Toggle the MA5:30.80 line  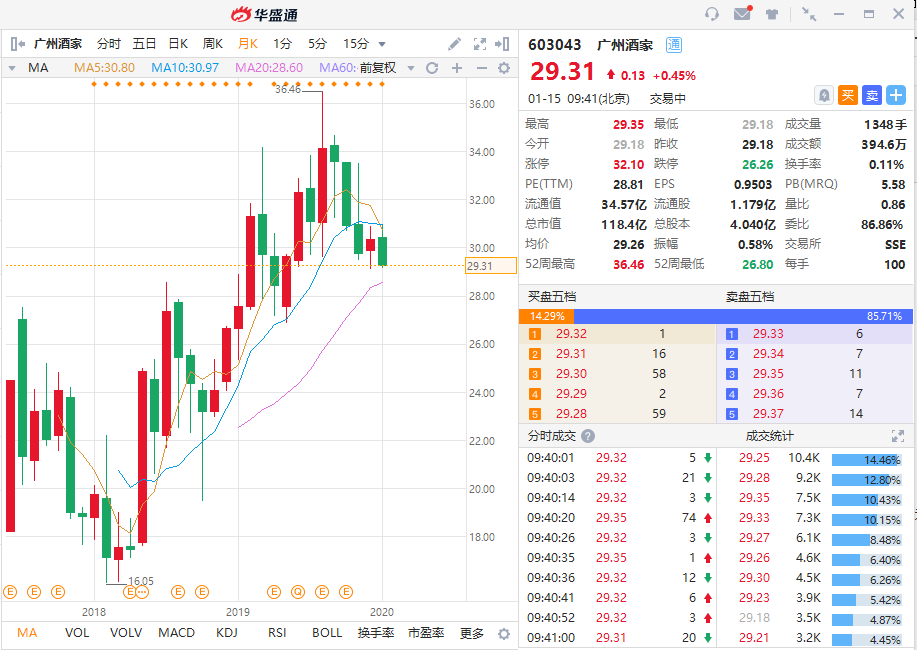point(104,68)
